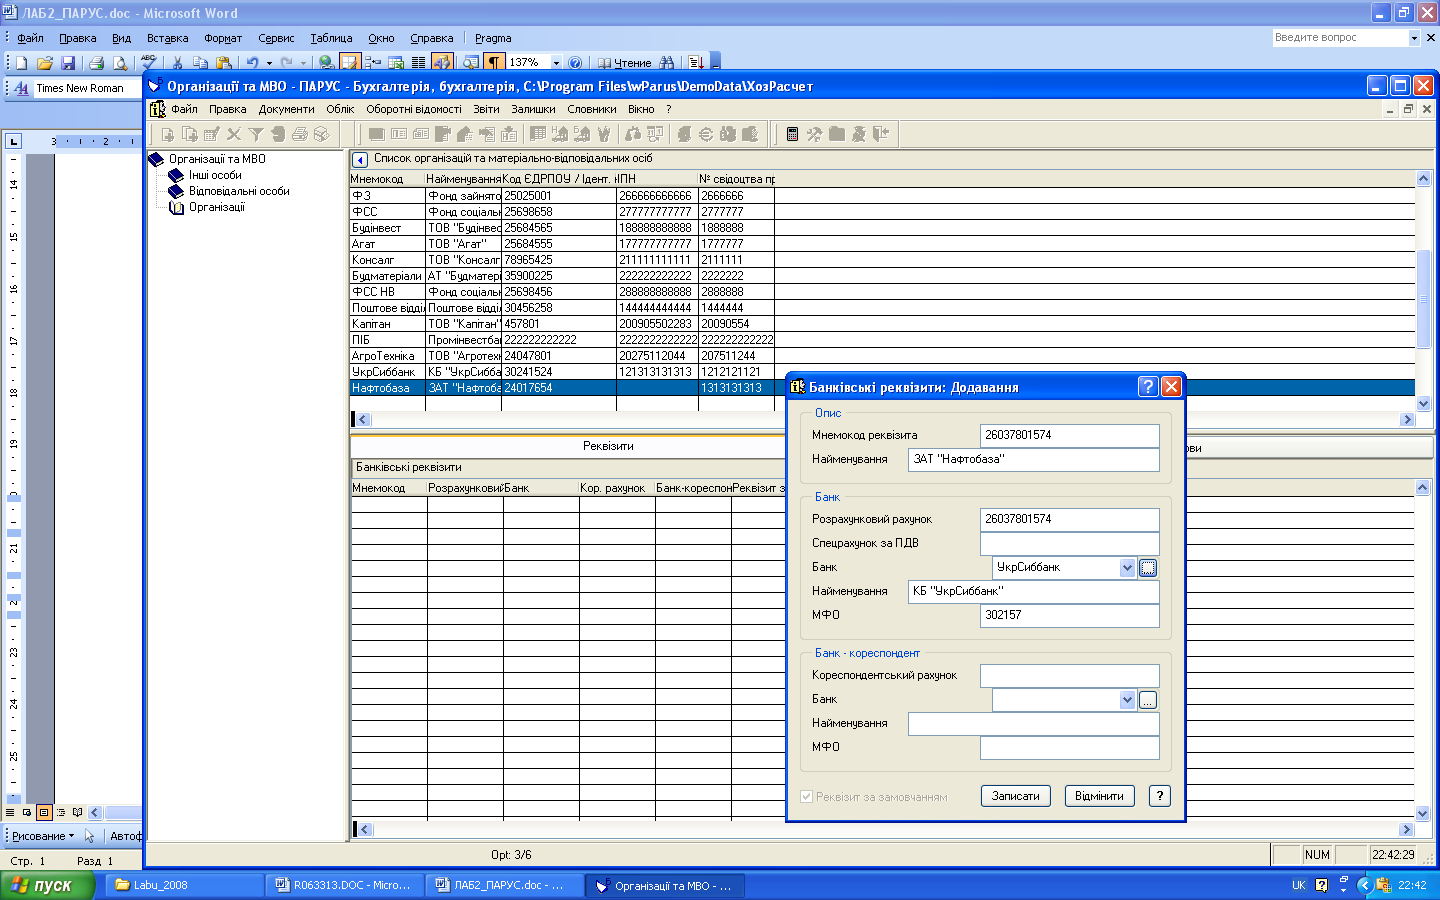The image size is (1440, 900).
Task: Click Word's Open folder icon
Action: pos(45,62)
